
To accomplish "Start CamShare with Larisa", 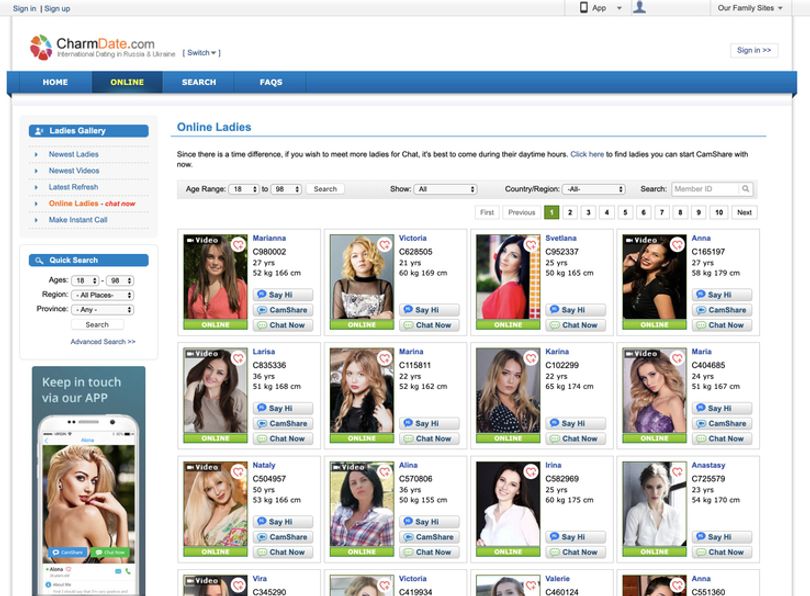I will point(283,424).
